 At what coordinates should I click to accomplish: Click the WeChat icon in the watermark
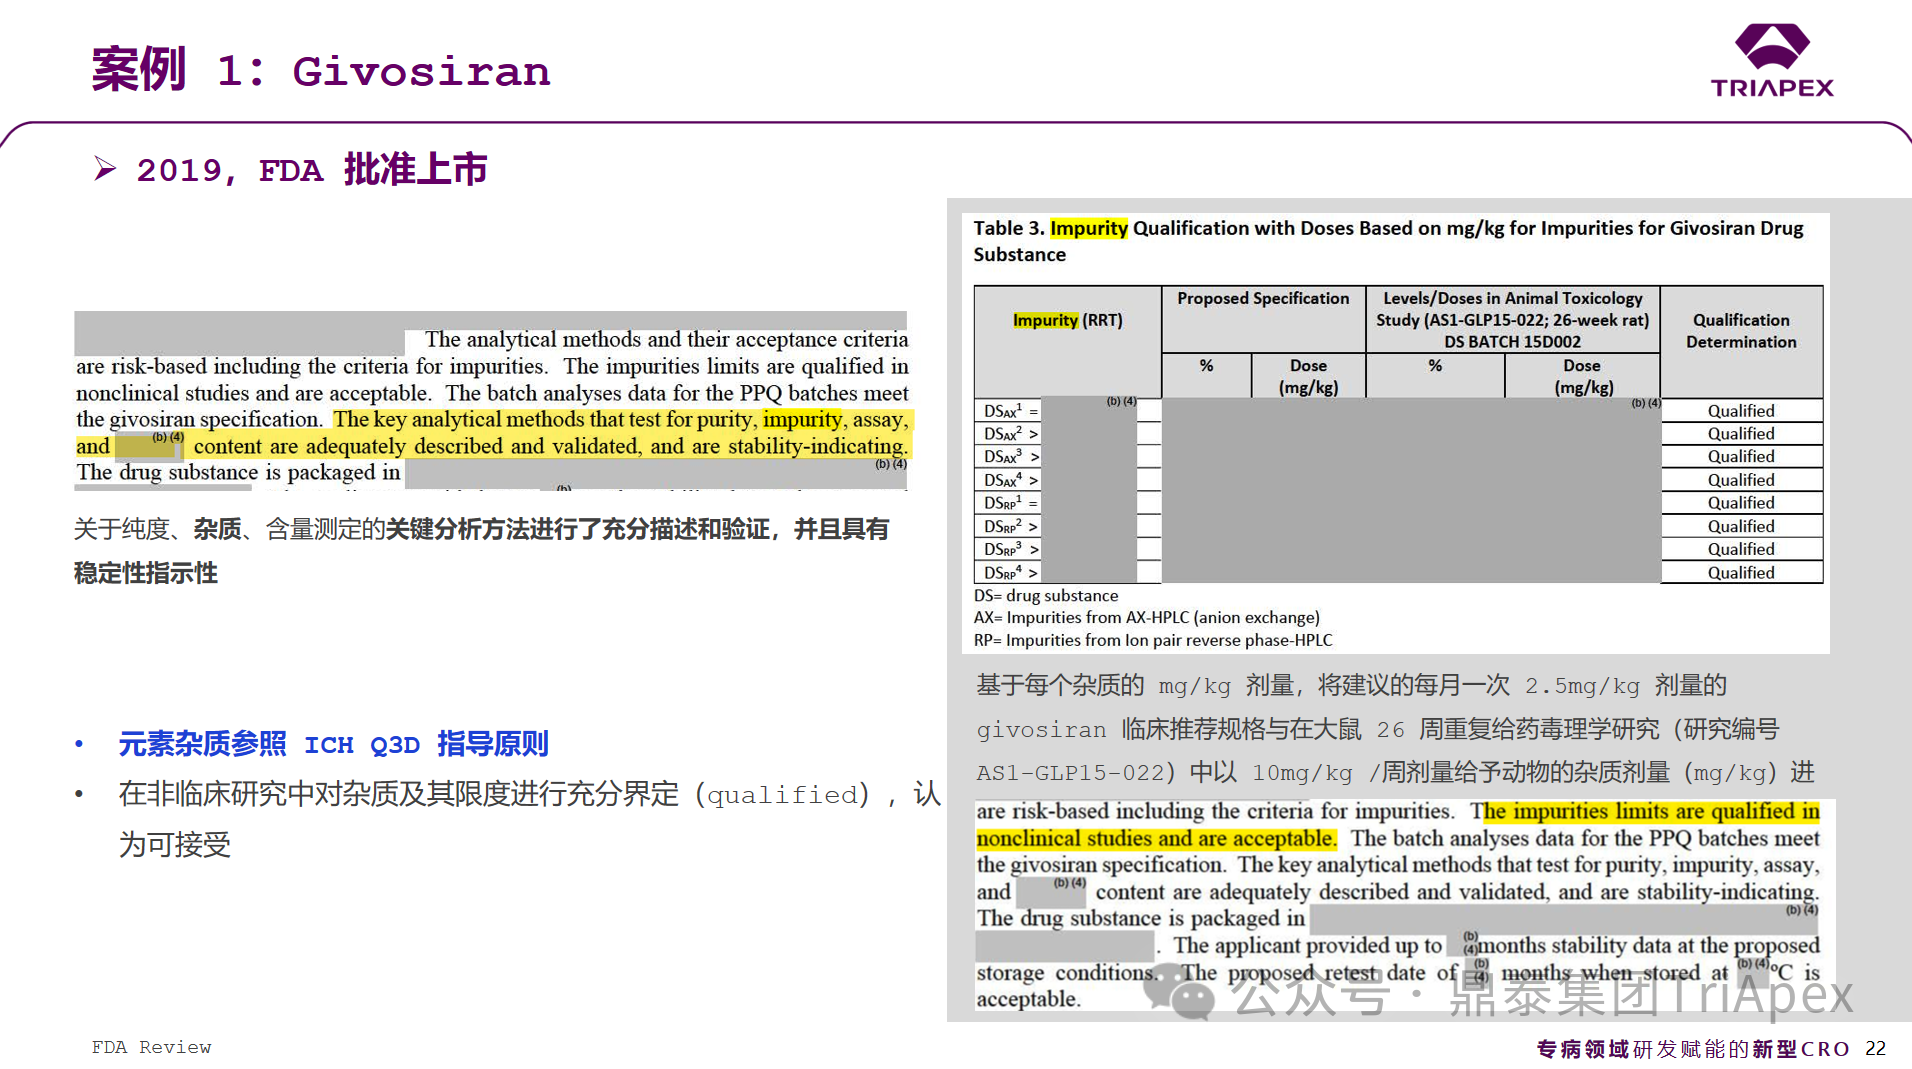(1191, 996)
